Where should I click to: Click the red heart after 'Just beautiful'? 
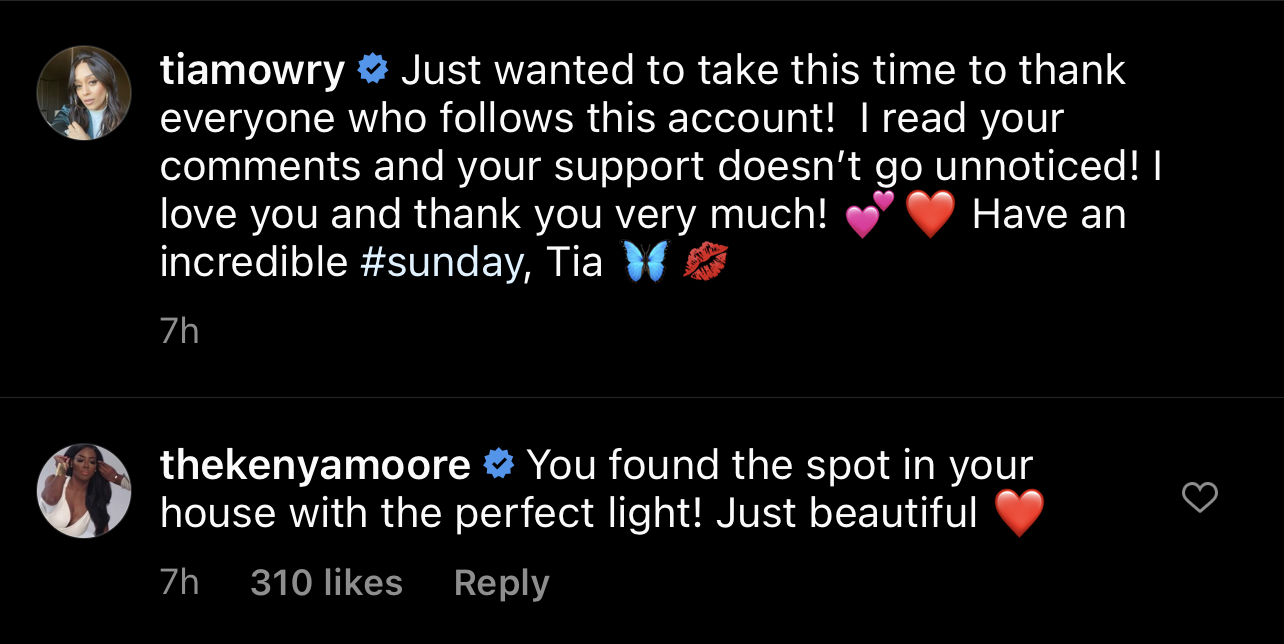click(x=1020, y=513)
